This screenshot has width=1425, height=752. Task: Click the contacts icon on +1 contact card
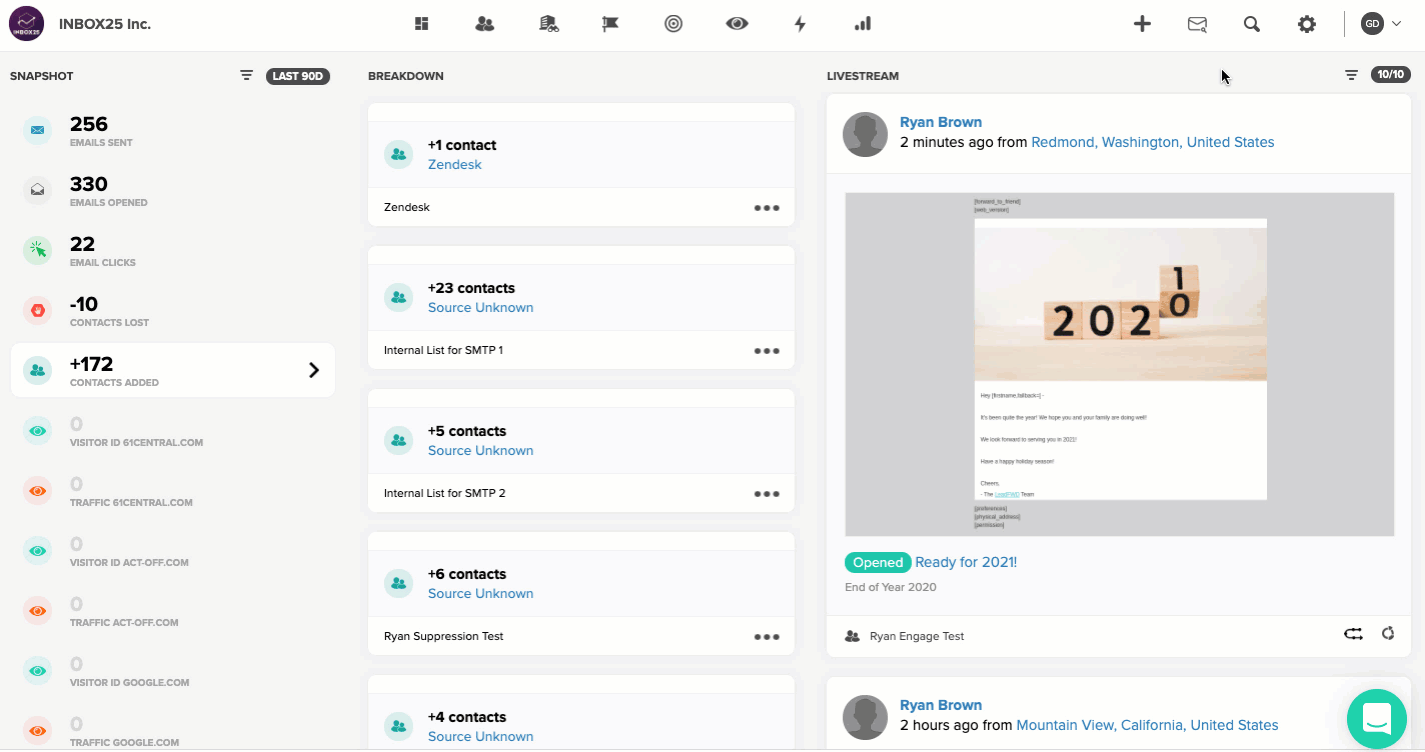click(x=399, y=154)
